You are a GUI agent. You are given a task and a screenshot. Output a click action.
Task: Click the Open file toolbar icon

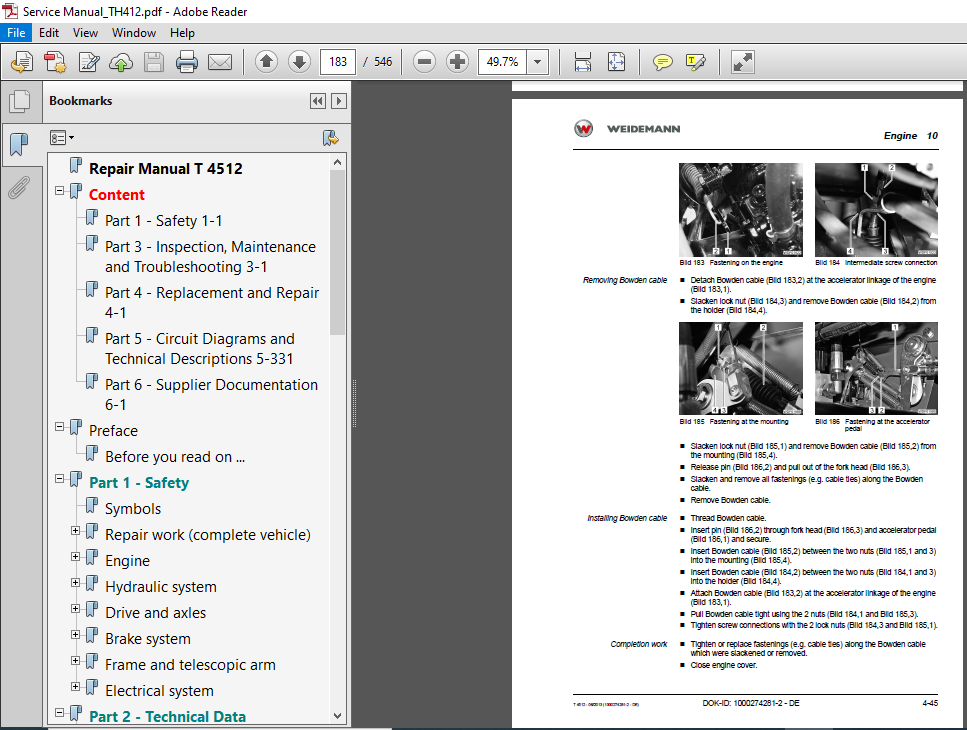[22, 62]
